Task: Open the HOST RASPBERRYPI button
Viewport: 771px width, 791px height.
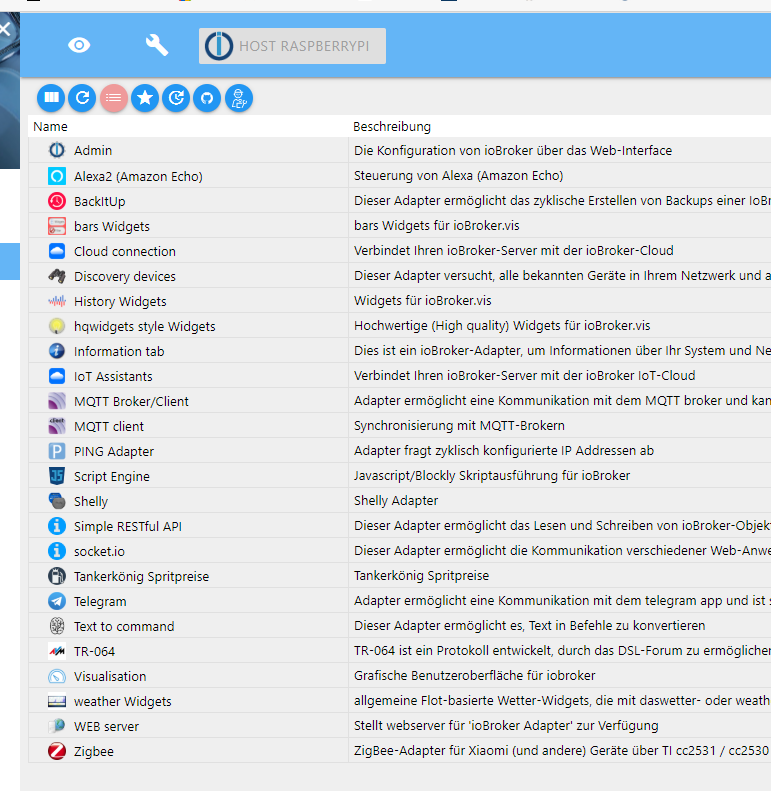Action: pos(292,46)
